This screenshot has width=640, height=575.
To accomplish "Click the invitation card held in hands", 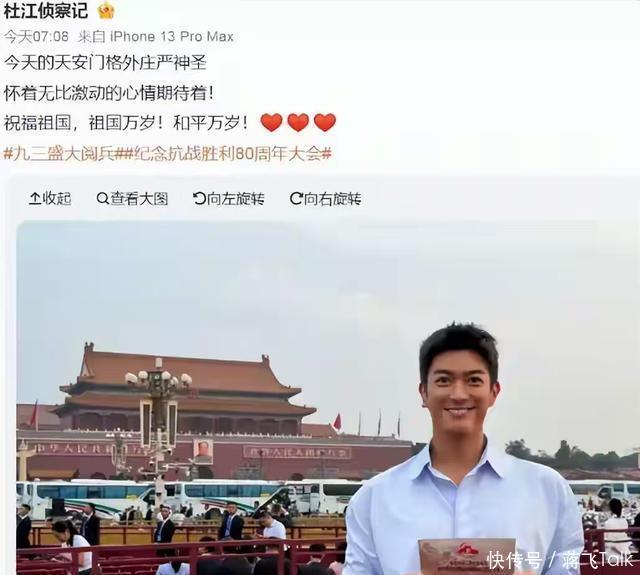I will [467, 556].
